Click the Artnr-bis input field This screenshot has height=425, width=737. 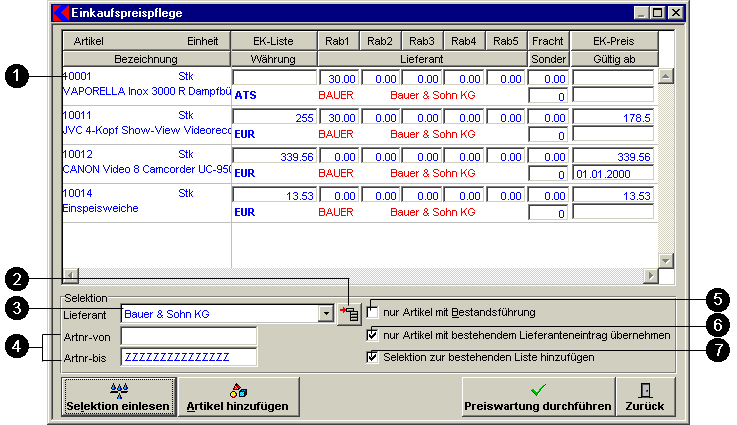click(x=189, y=357)
